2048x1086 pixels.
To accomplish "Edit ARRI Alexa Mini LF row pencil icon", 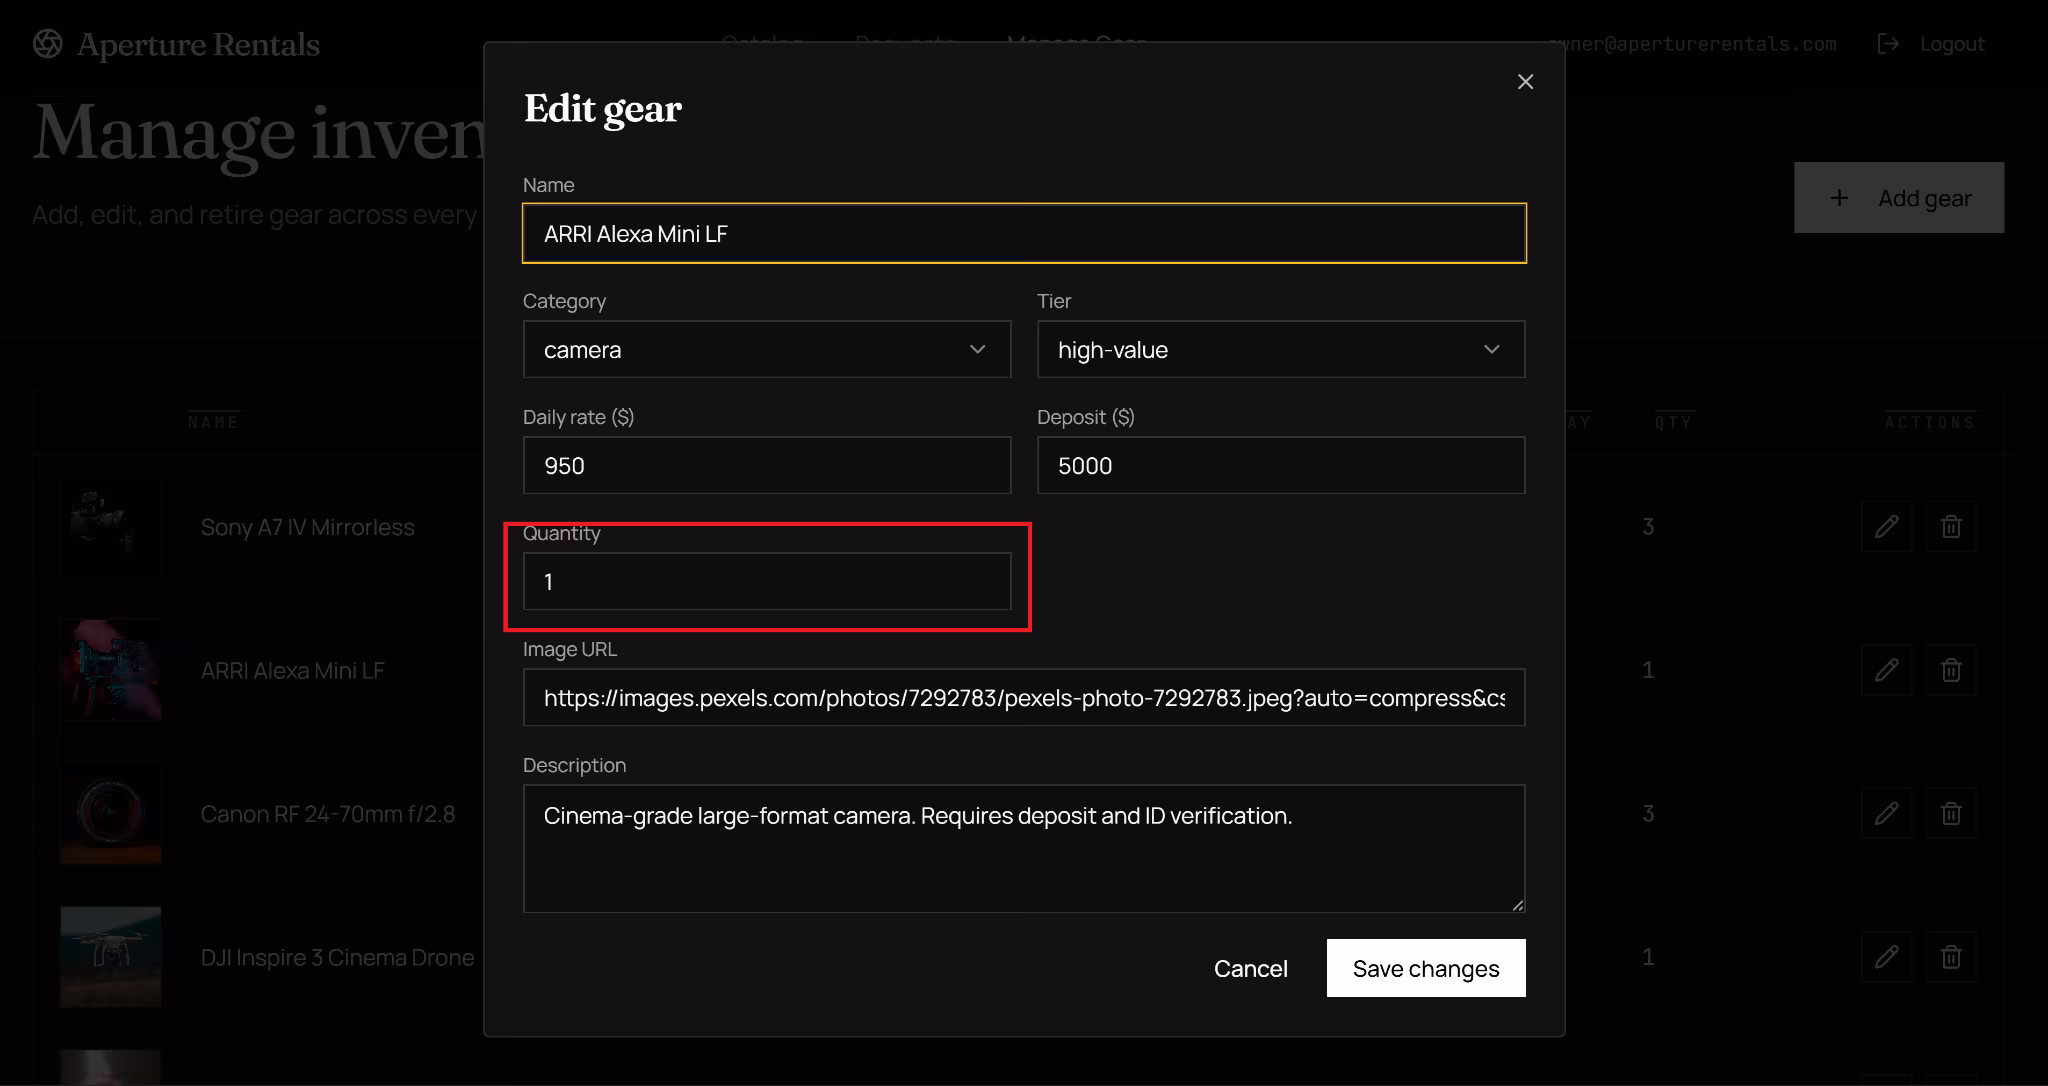I will [x=1886, y=670].
